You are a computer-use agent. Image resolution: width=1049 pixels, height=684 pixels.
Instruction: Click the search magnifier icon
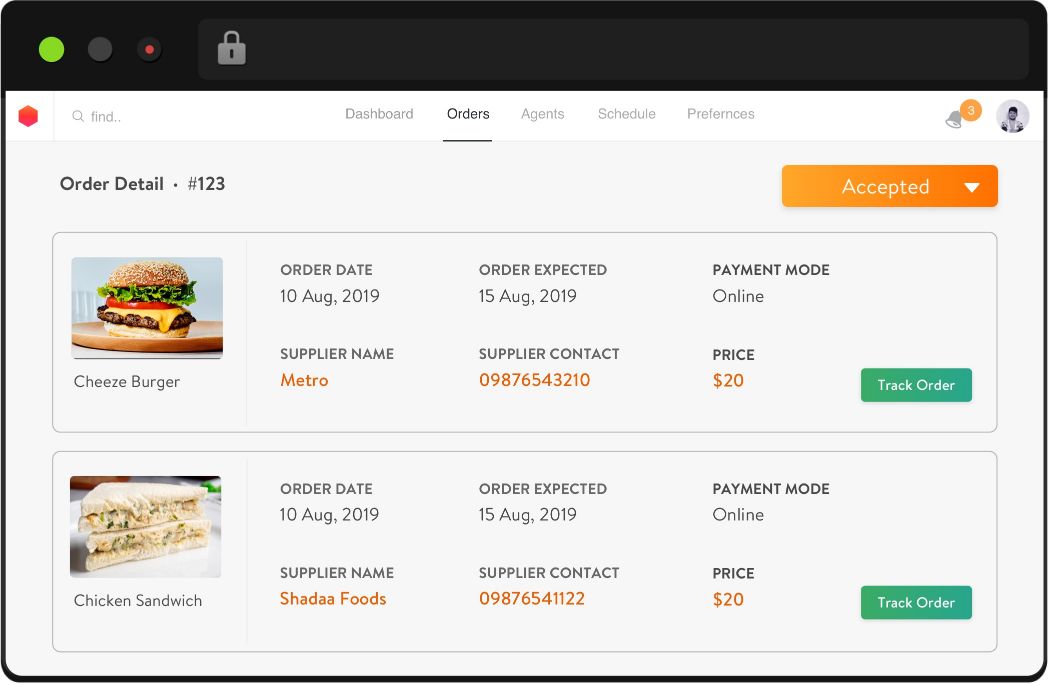point(78,117)
